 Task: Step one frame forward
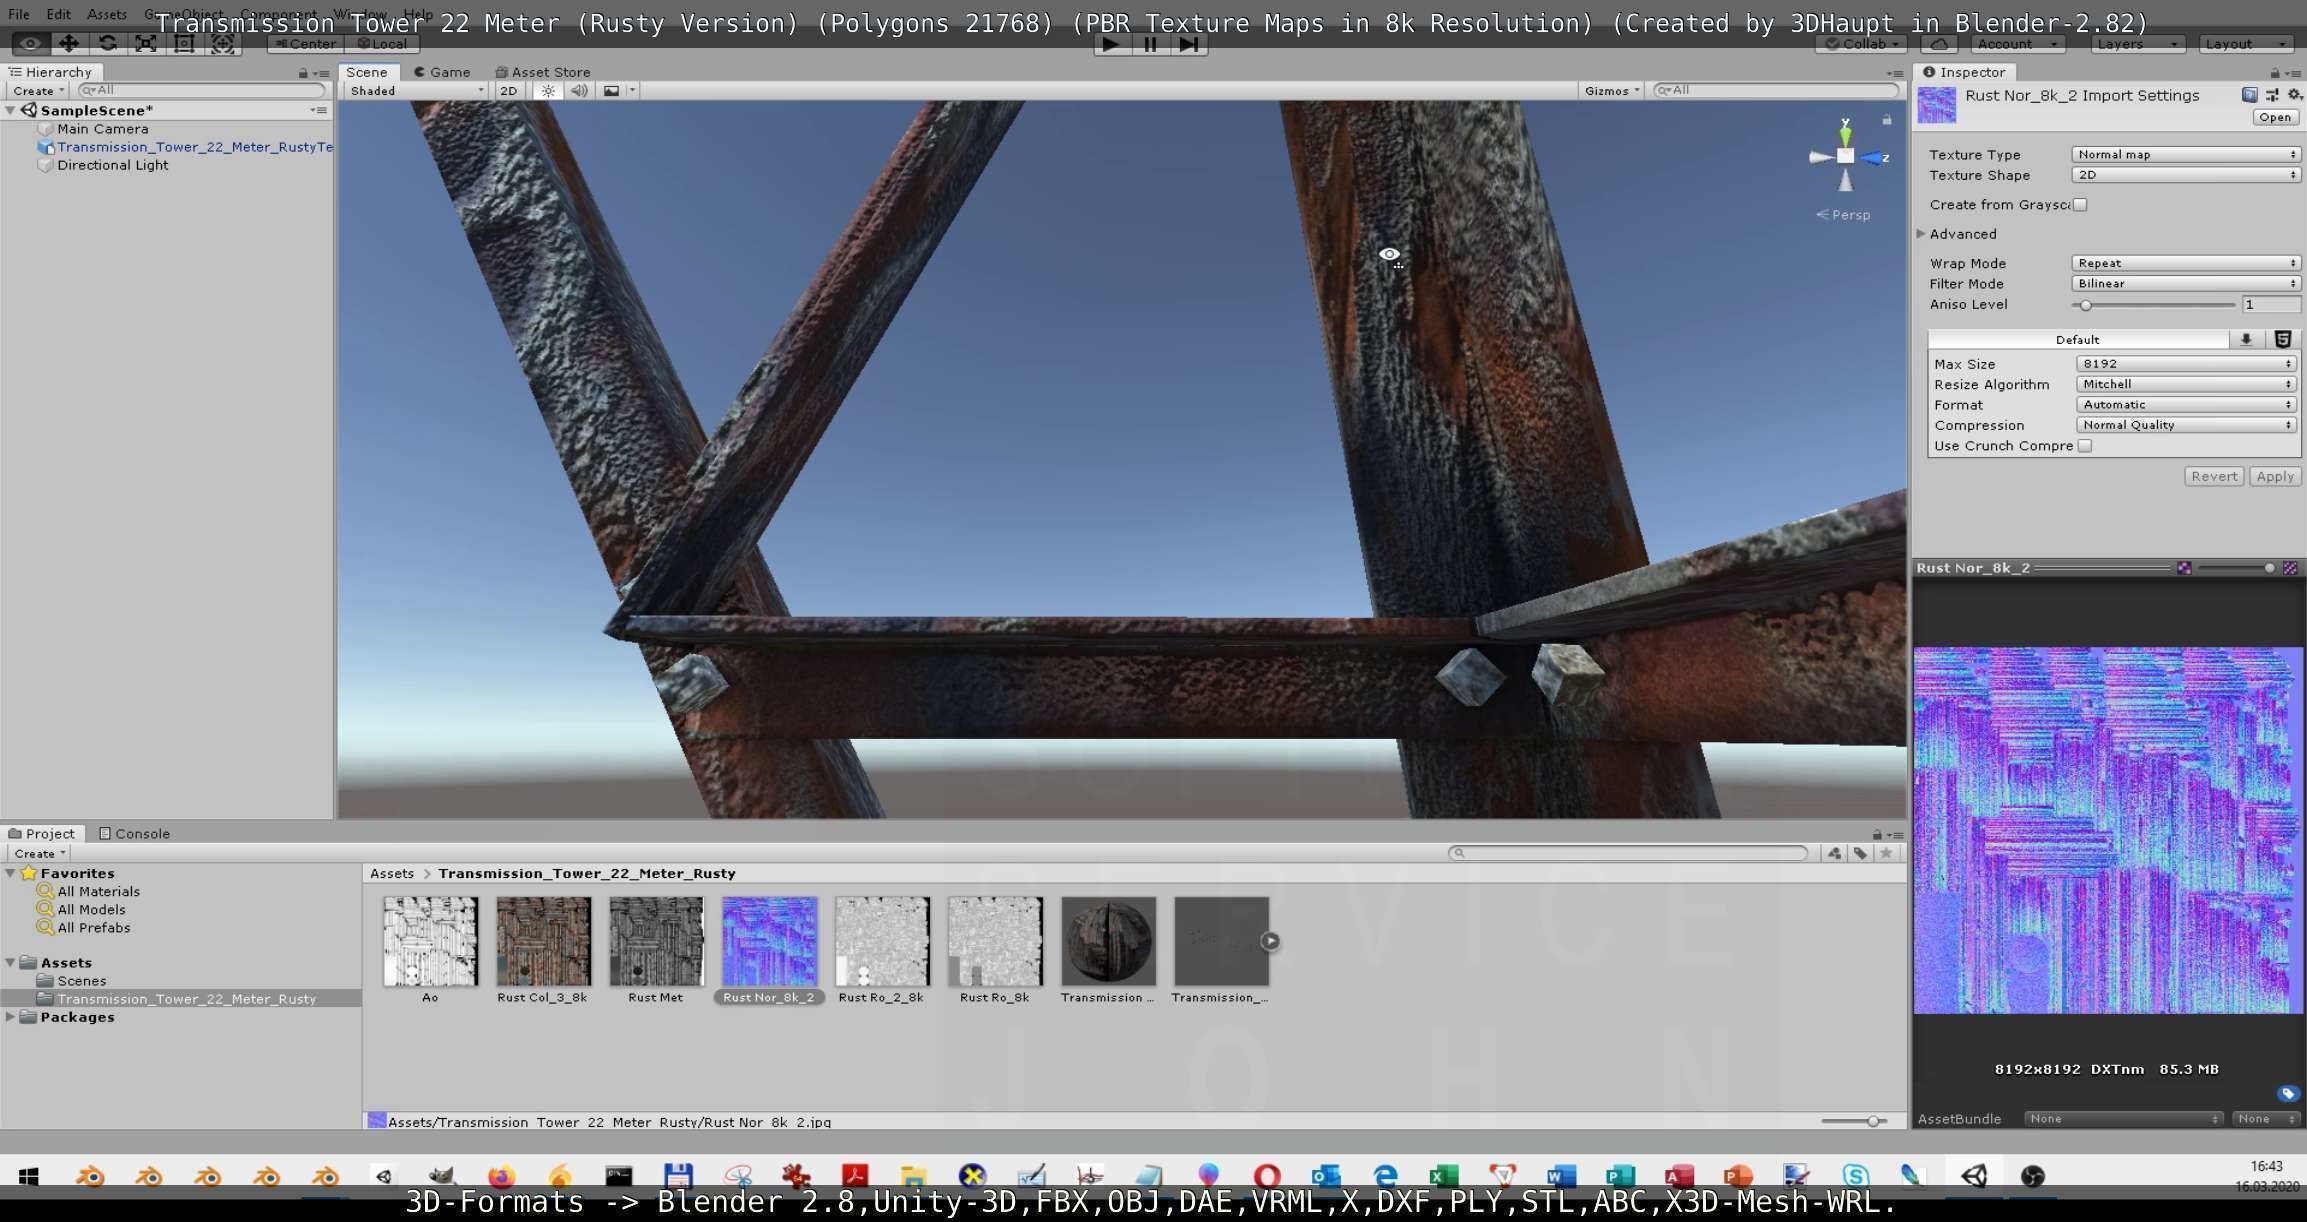pos(1188,44)
